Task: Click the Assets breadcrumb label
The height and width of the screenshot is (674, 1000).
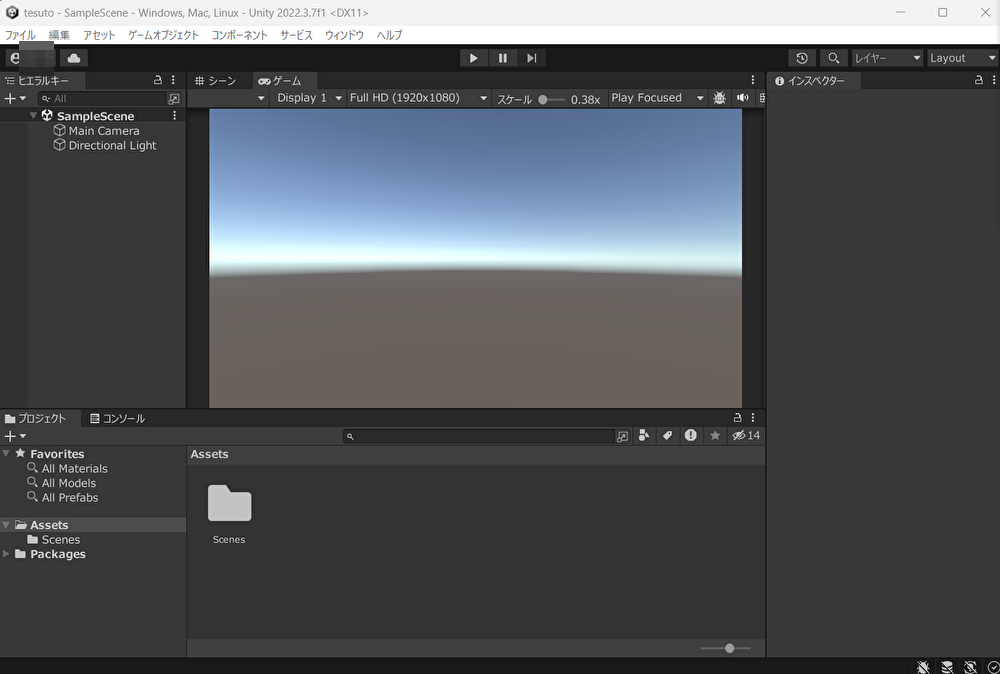Action: point(209,454)
